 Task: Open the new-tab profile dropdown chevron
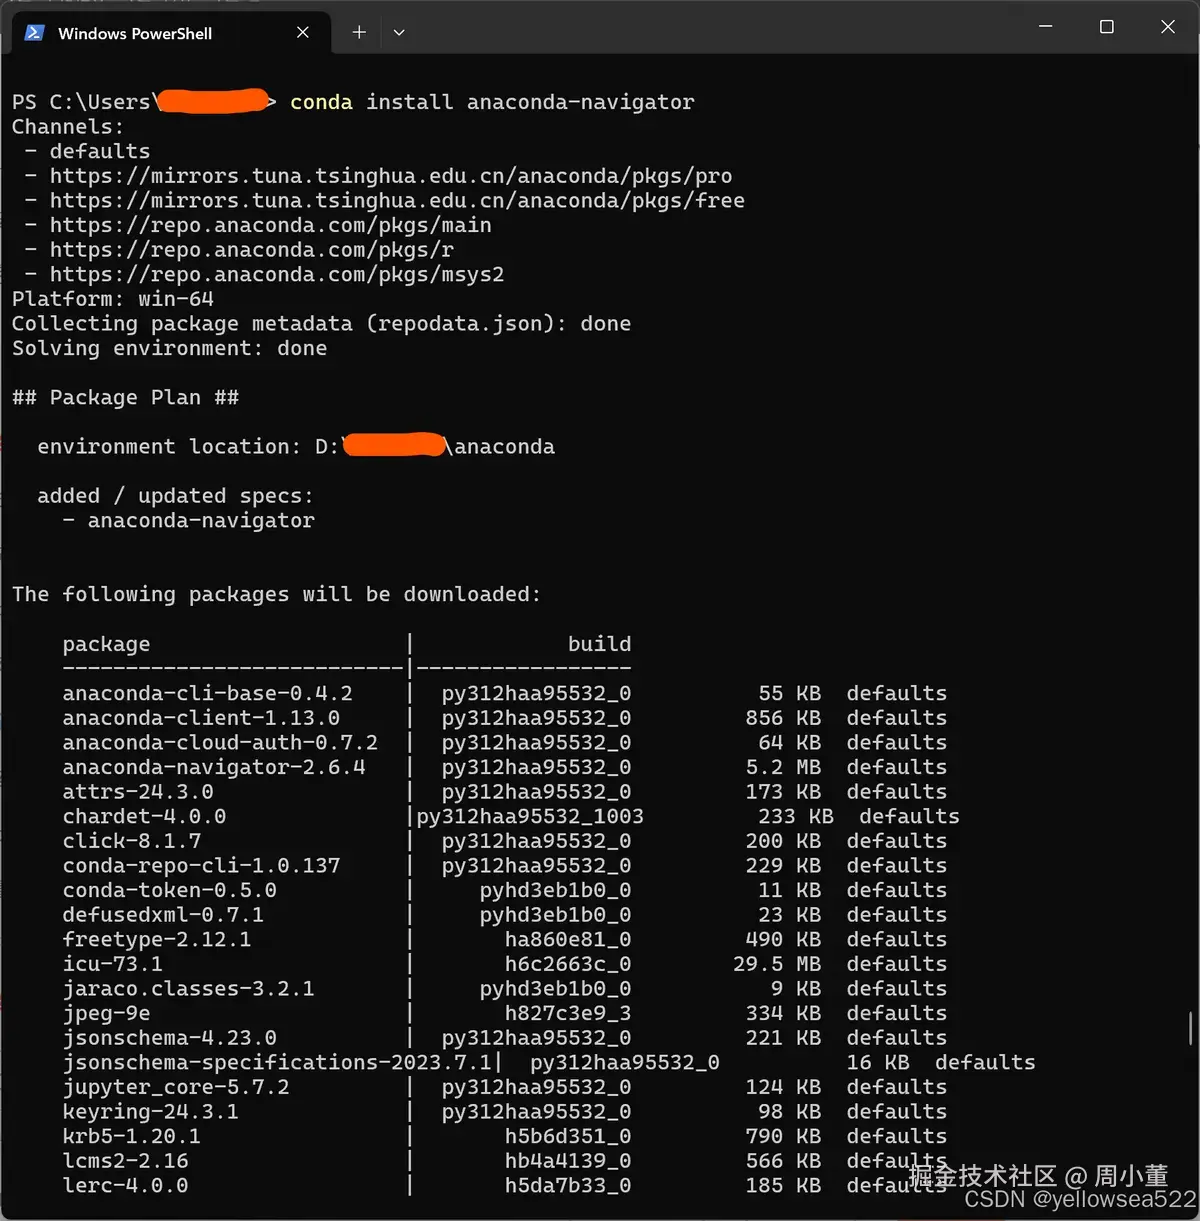[399, 33]
